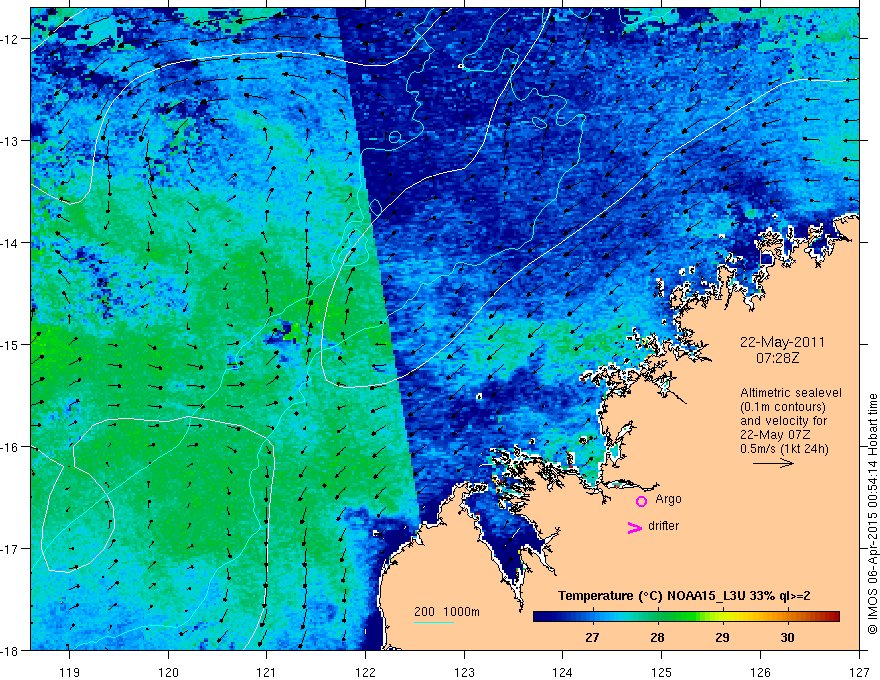Click longitude axis label 127
The height and width of the screenshot is (680, 880).
(859, 672)
